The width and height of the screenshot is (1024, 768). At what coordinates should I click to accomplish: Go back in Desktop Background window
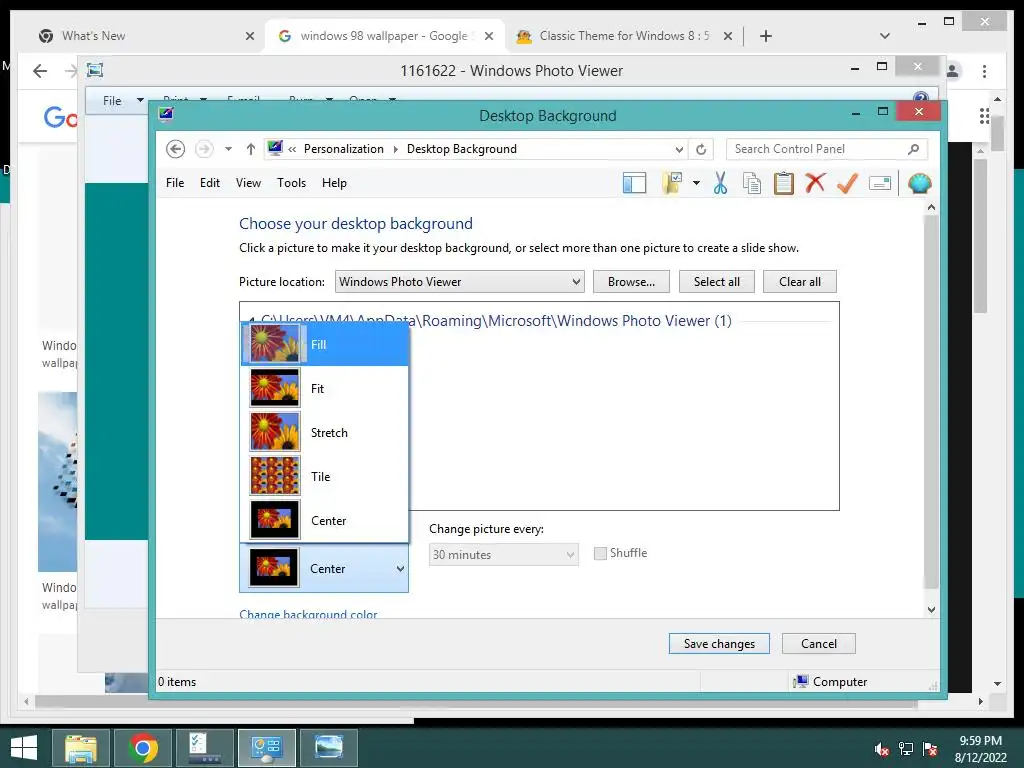175,149
